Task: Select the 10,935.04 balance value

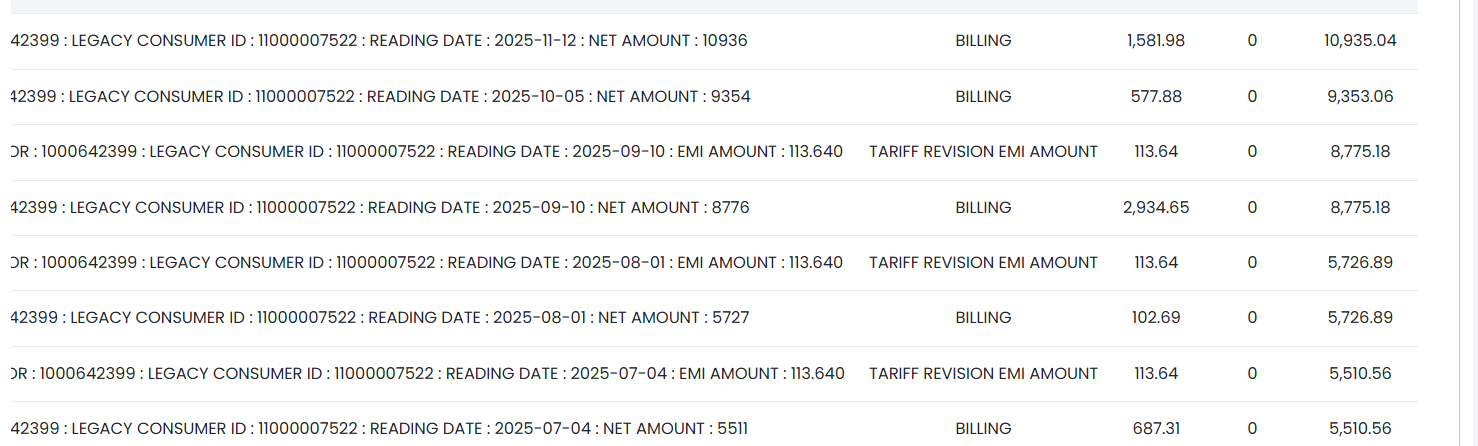Action: point(1360,41)
